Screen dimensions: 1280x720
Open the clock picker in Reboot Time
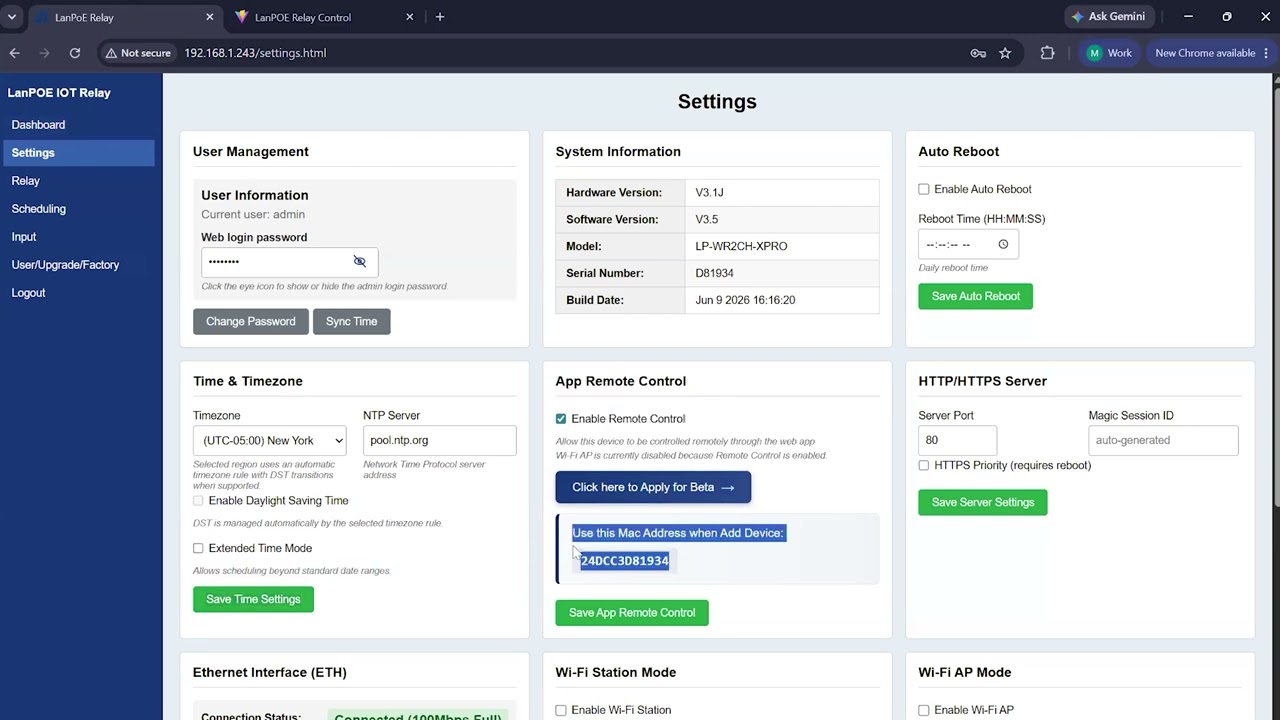tap(1003, 244)
